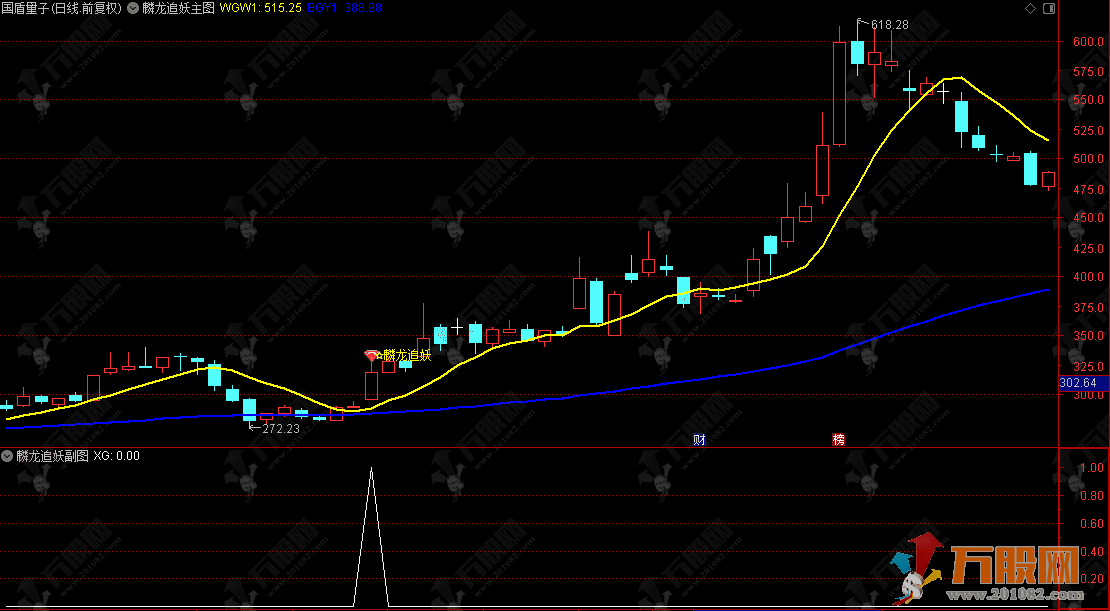Click the 麟龙追妖主图 indicator name

tap(178, 8)
